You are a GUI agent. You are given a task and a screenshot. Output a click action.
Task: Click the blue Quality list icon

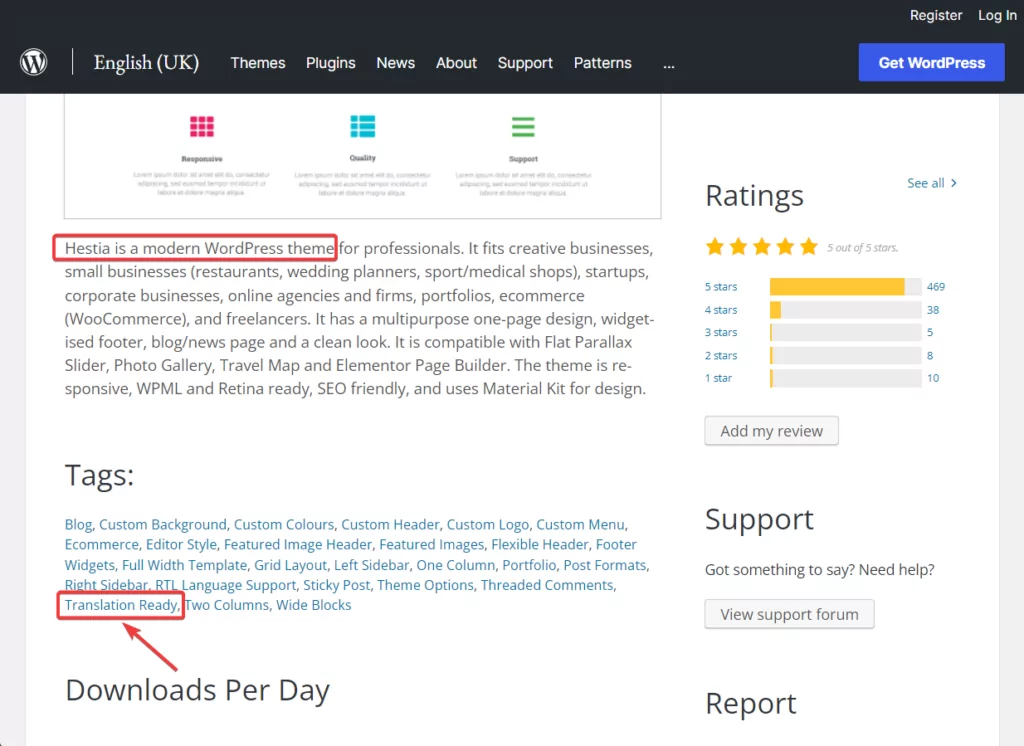tap(362, 126)
